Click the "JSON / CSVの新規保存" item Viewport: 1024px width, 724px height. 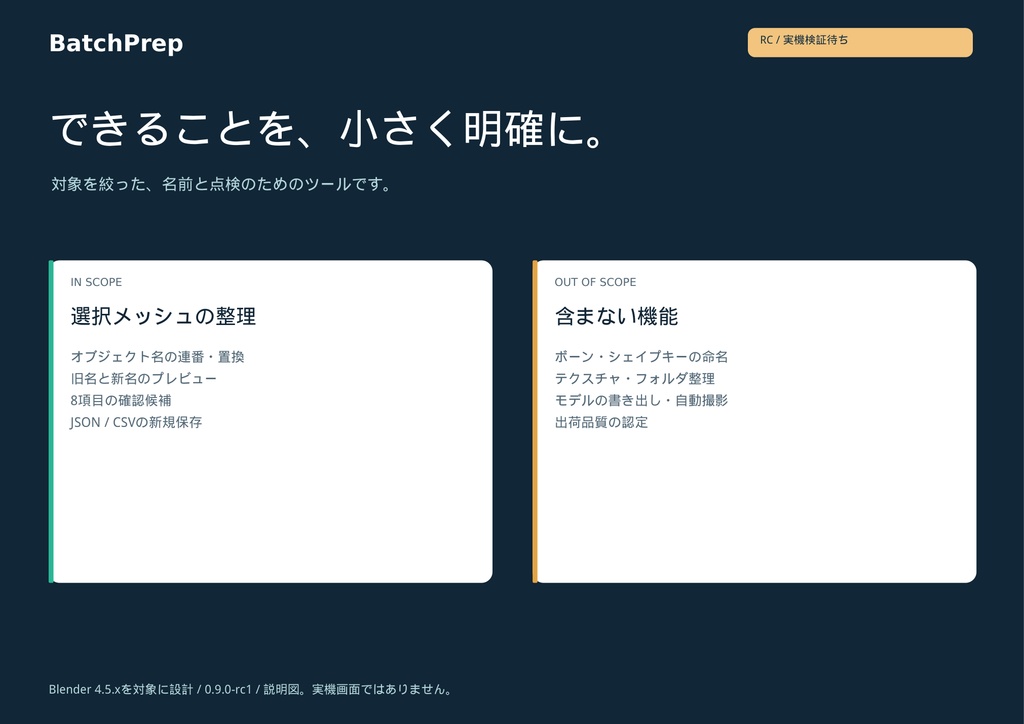pos(136,422)
